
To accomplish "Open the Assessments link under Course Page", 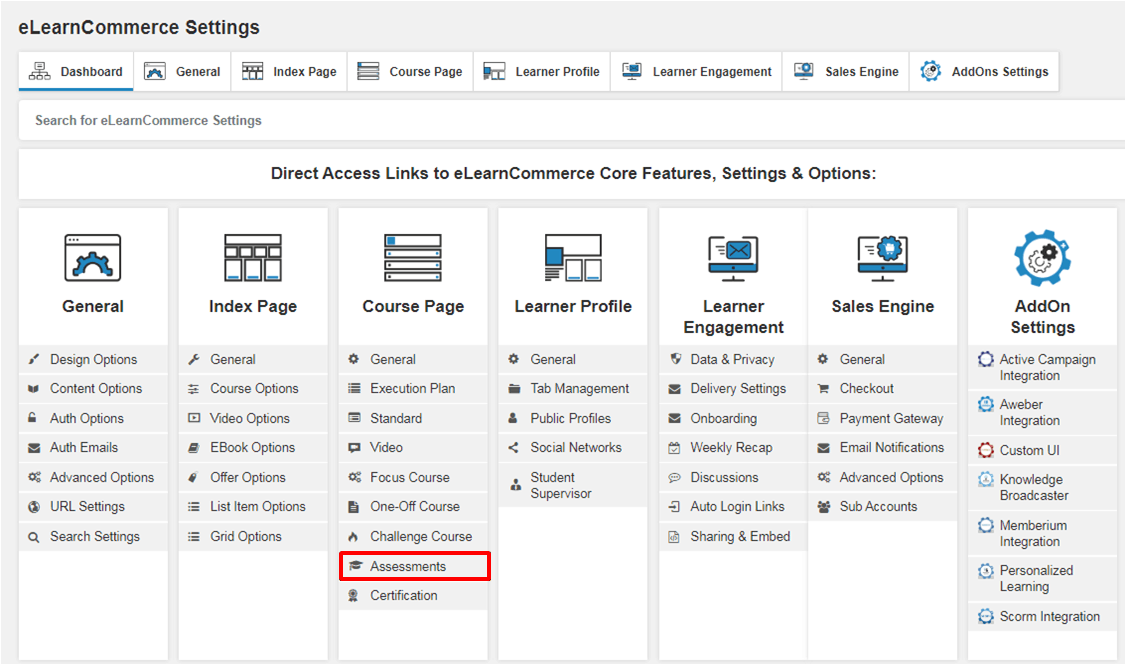I will point(408,567).
